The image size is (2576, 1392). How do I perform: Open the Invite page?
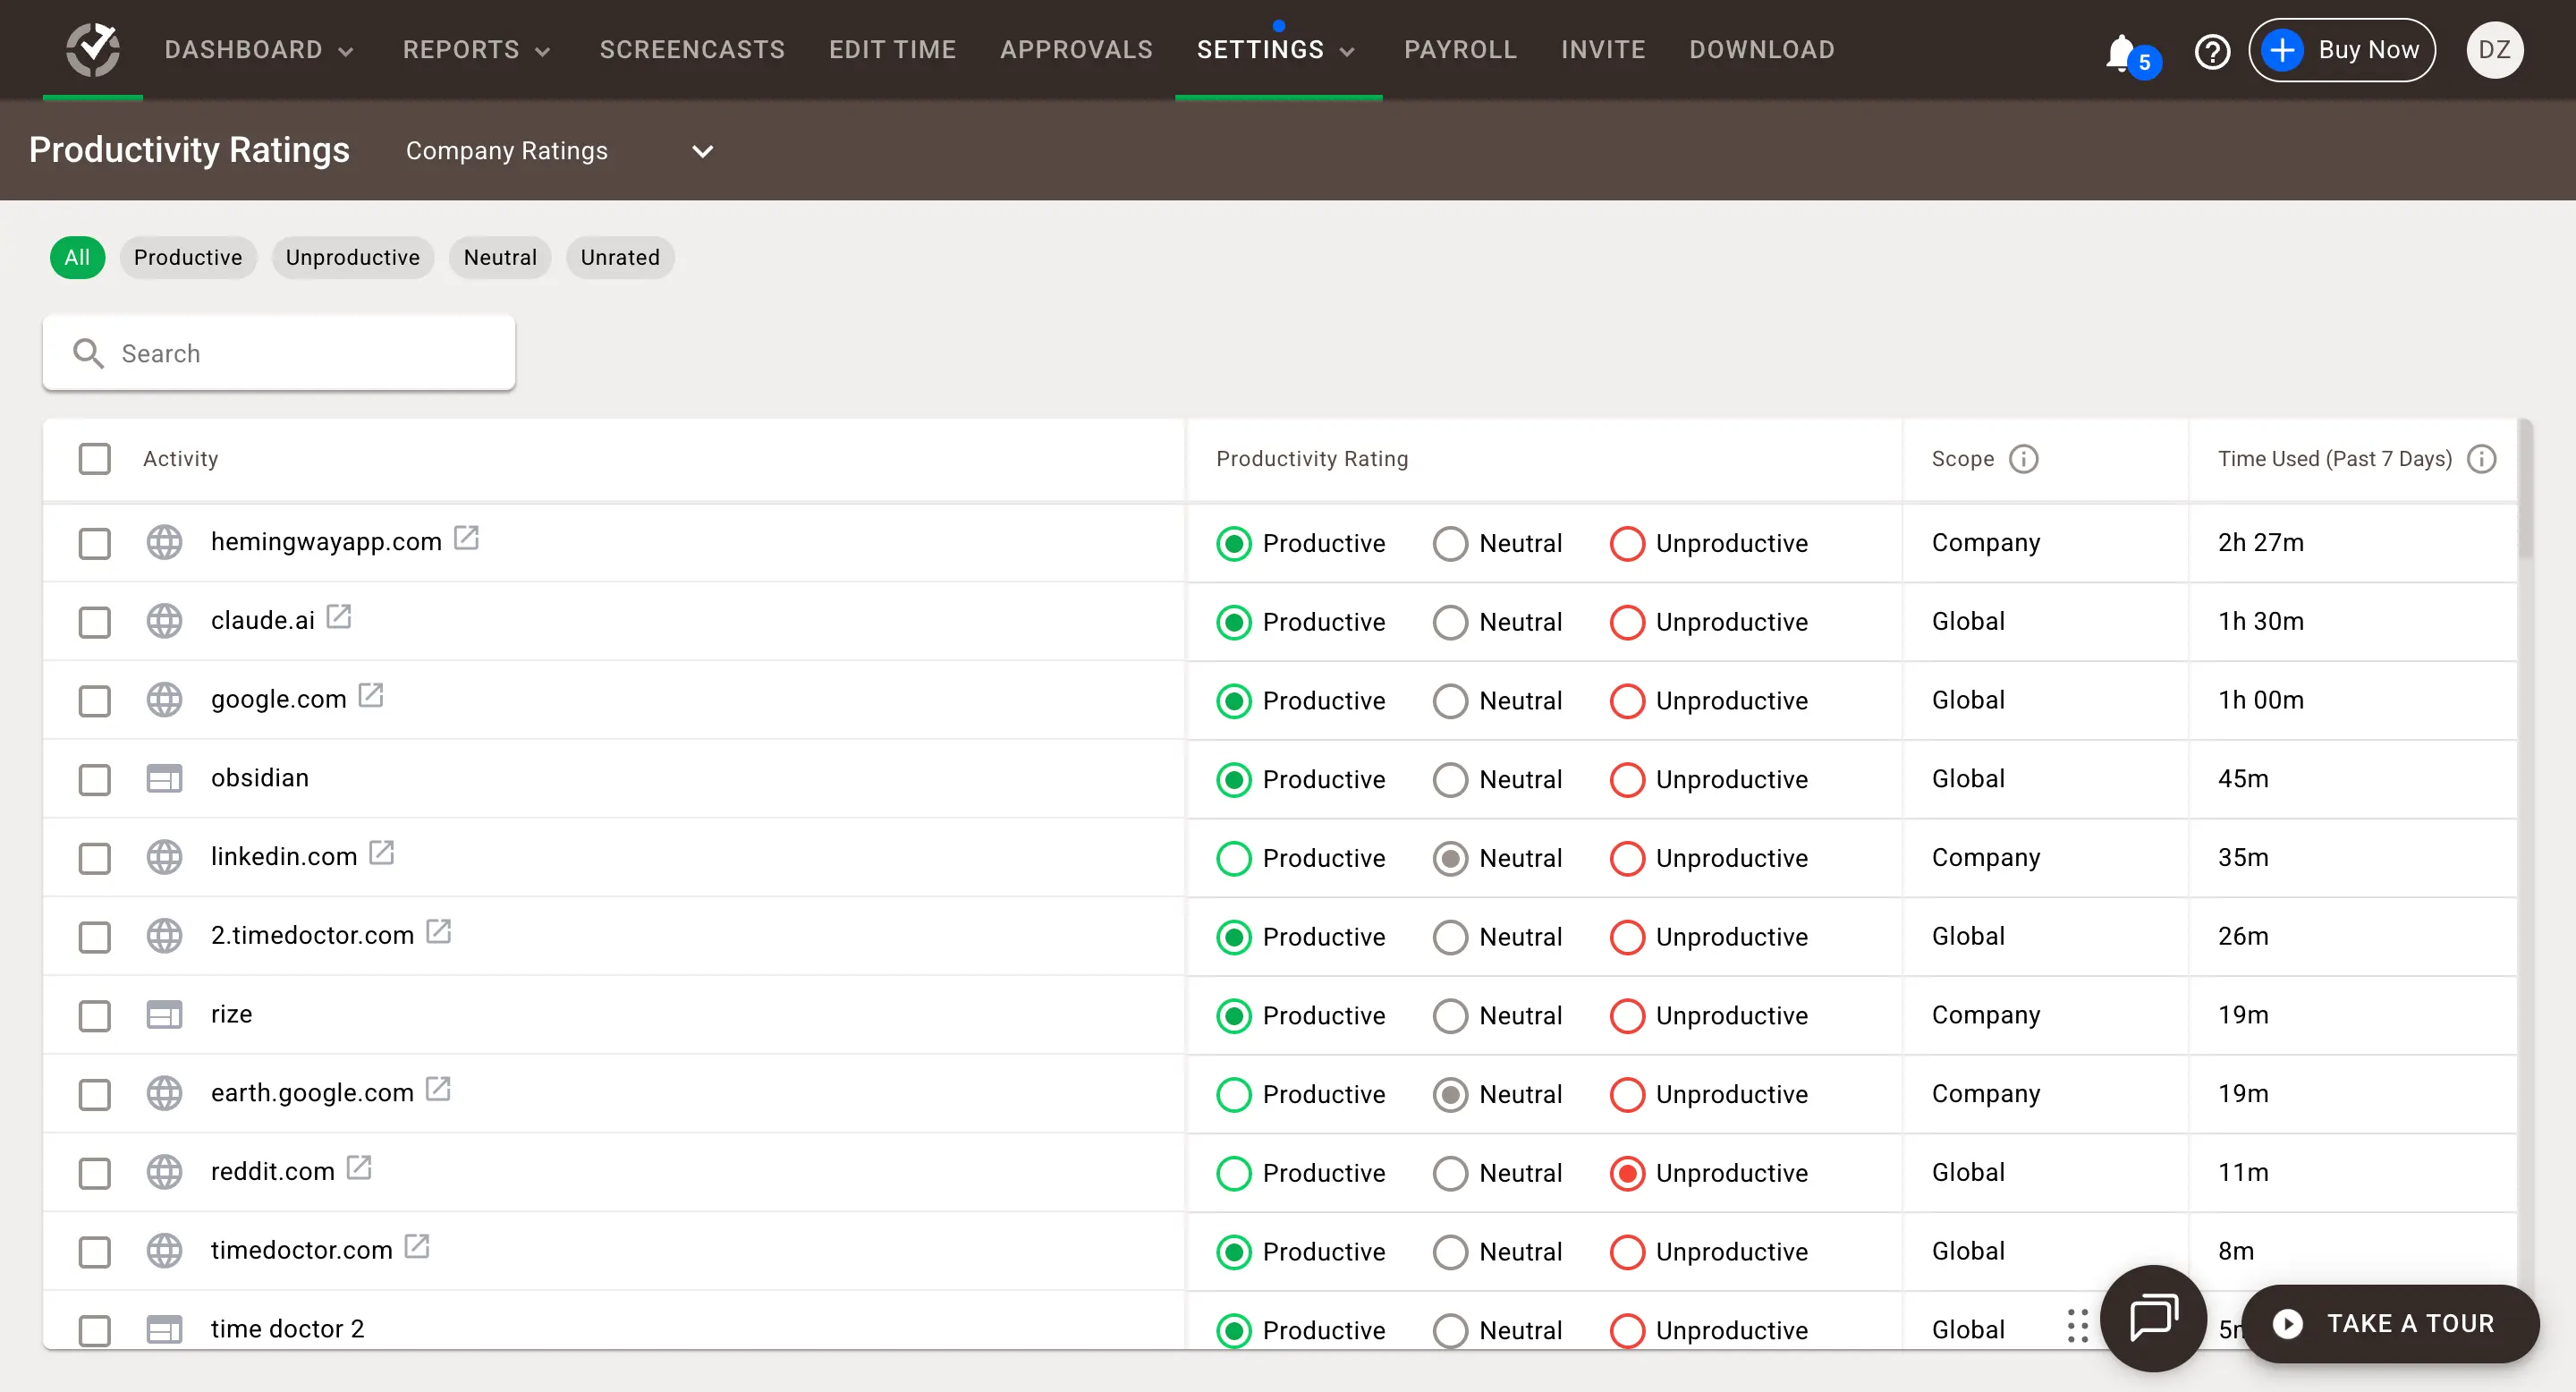[1603, 50]
